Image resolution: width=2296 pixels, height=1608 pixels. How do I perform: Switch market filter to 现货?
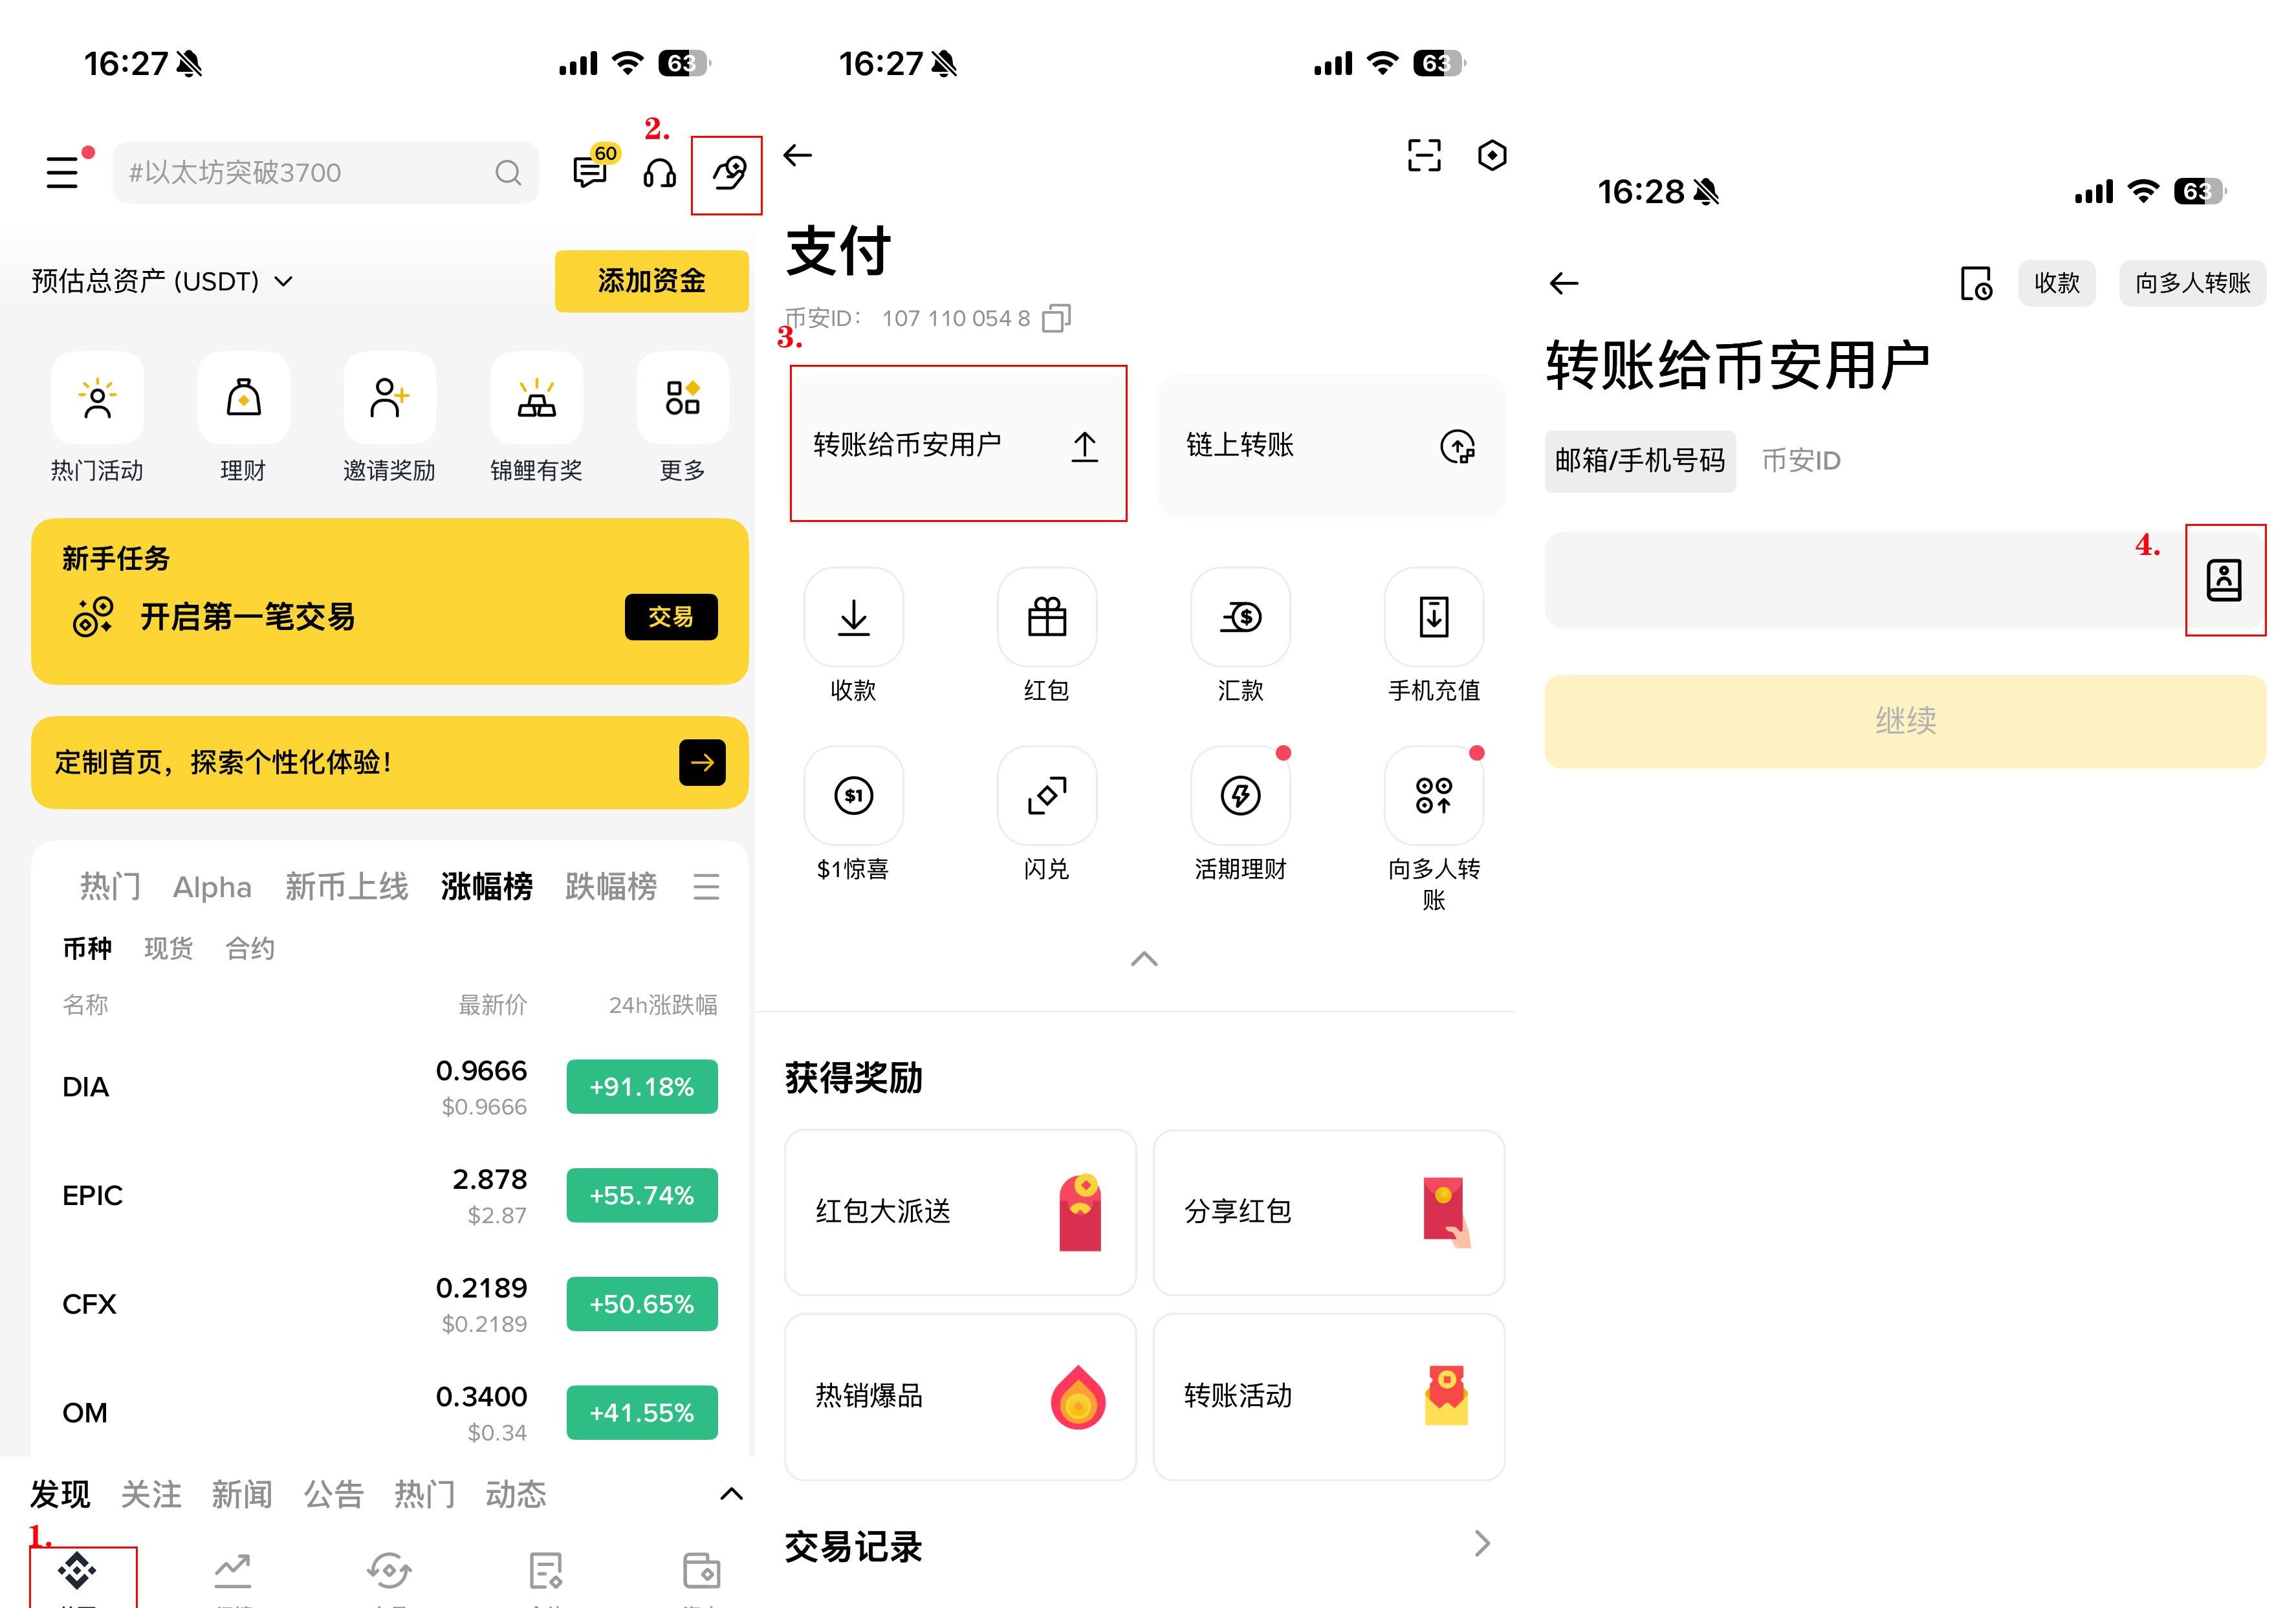point(168,948)
